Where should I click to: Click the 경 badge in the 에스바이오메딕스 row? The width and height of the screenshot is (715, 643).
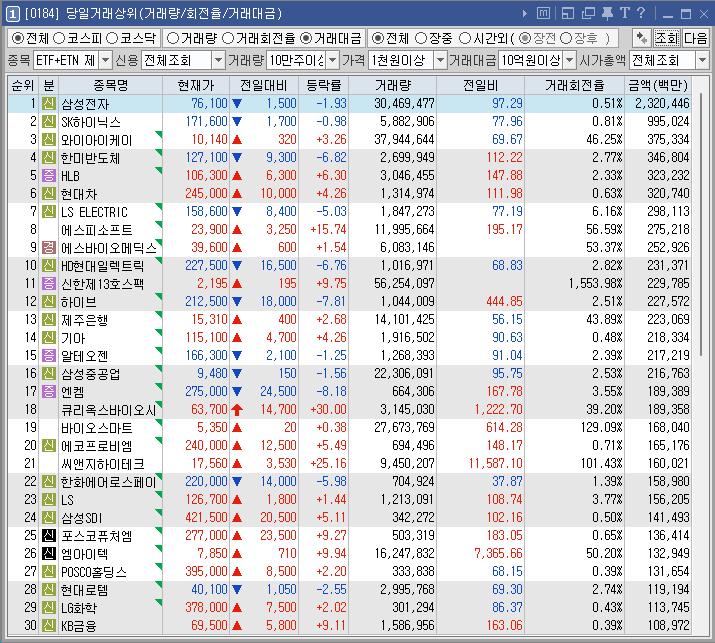(49, 248)
